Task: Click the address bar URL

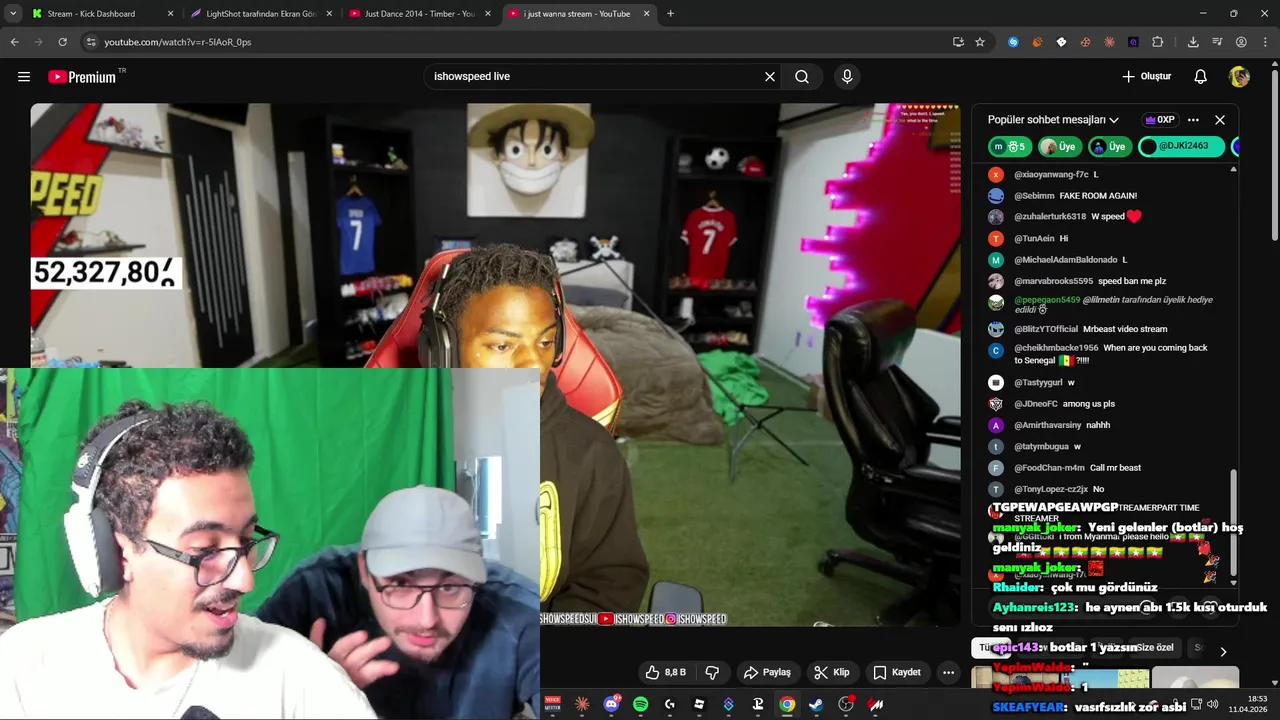Action: pos(178,42)
